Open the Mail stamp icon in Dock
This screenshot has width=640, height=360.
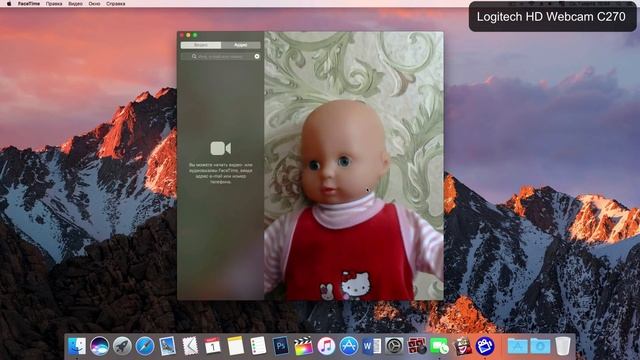tap(190, 346)
